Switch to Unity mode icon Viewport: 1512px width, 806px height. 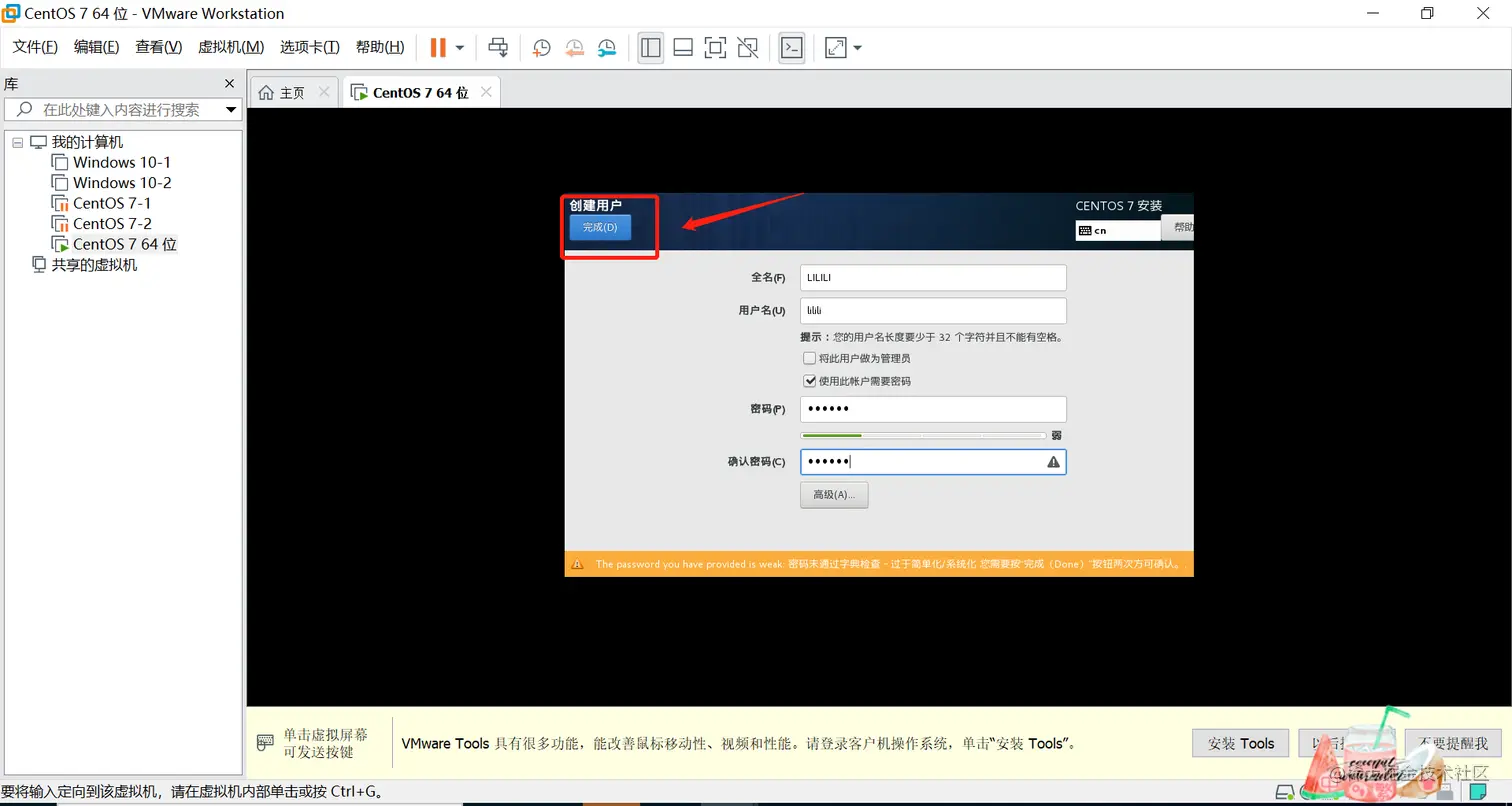pyautogui.click(x=747, y=47)
